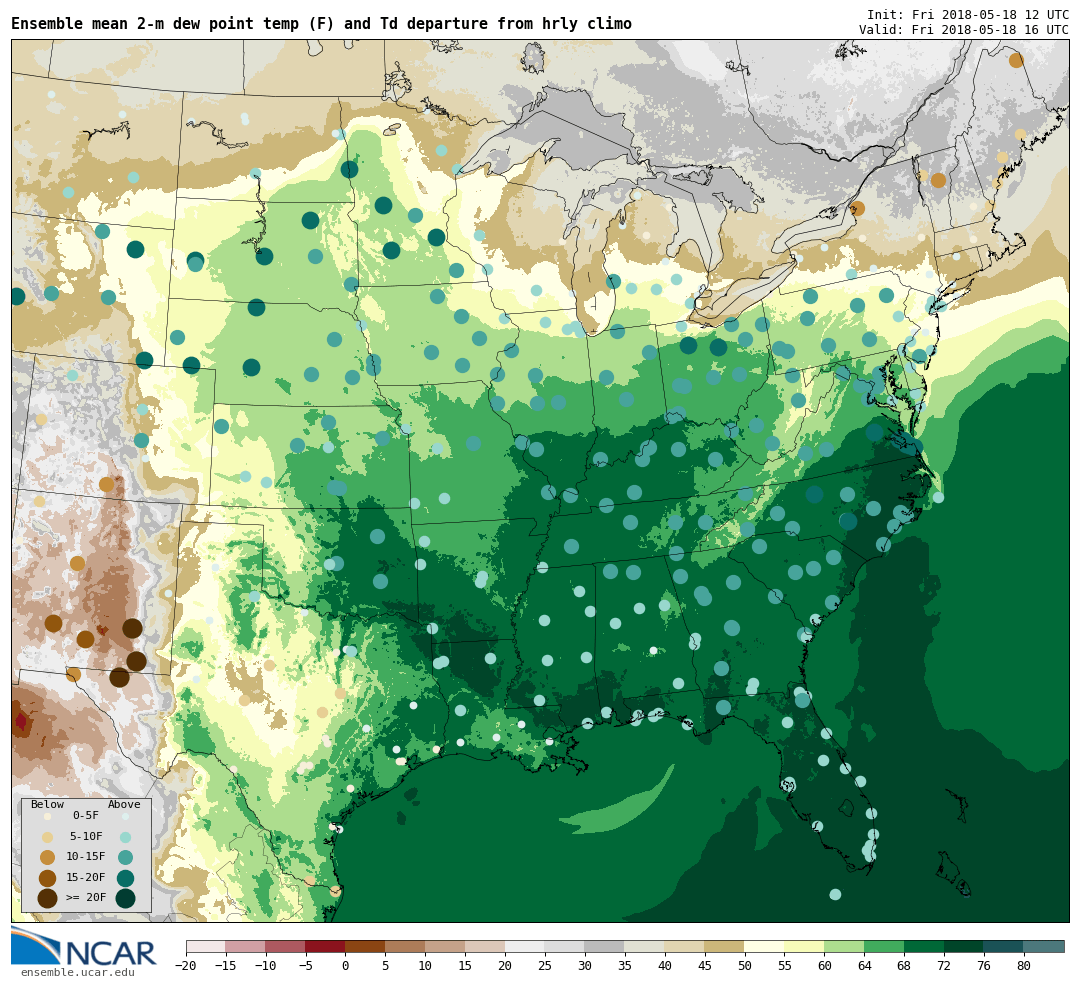Click the 25 to 30 gray swatch

coord(565,947)
